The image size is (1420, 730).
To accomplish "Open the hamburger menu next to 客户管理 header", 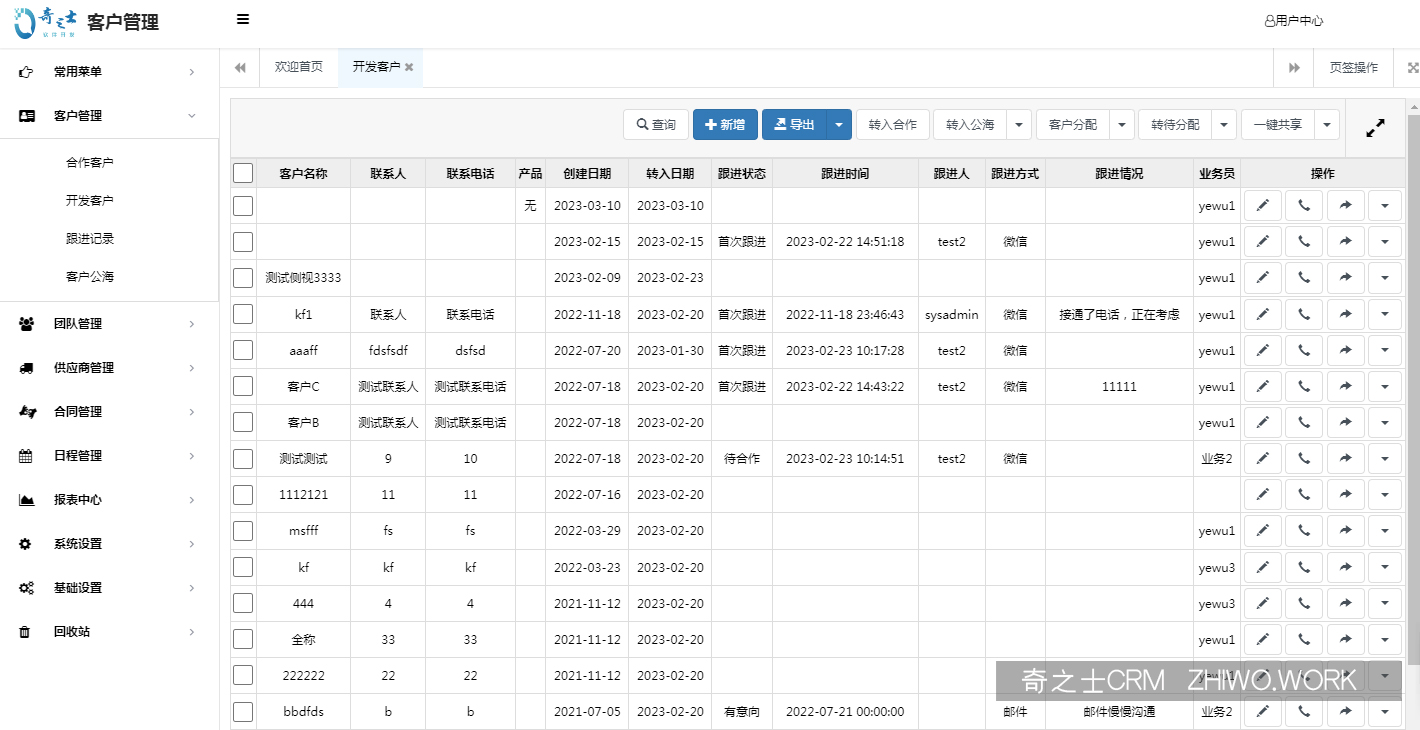I will coord(242,19).
